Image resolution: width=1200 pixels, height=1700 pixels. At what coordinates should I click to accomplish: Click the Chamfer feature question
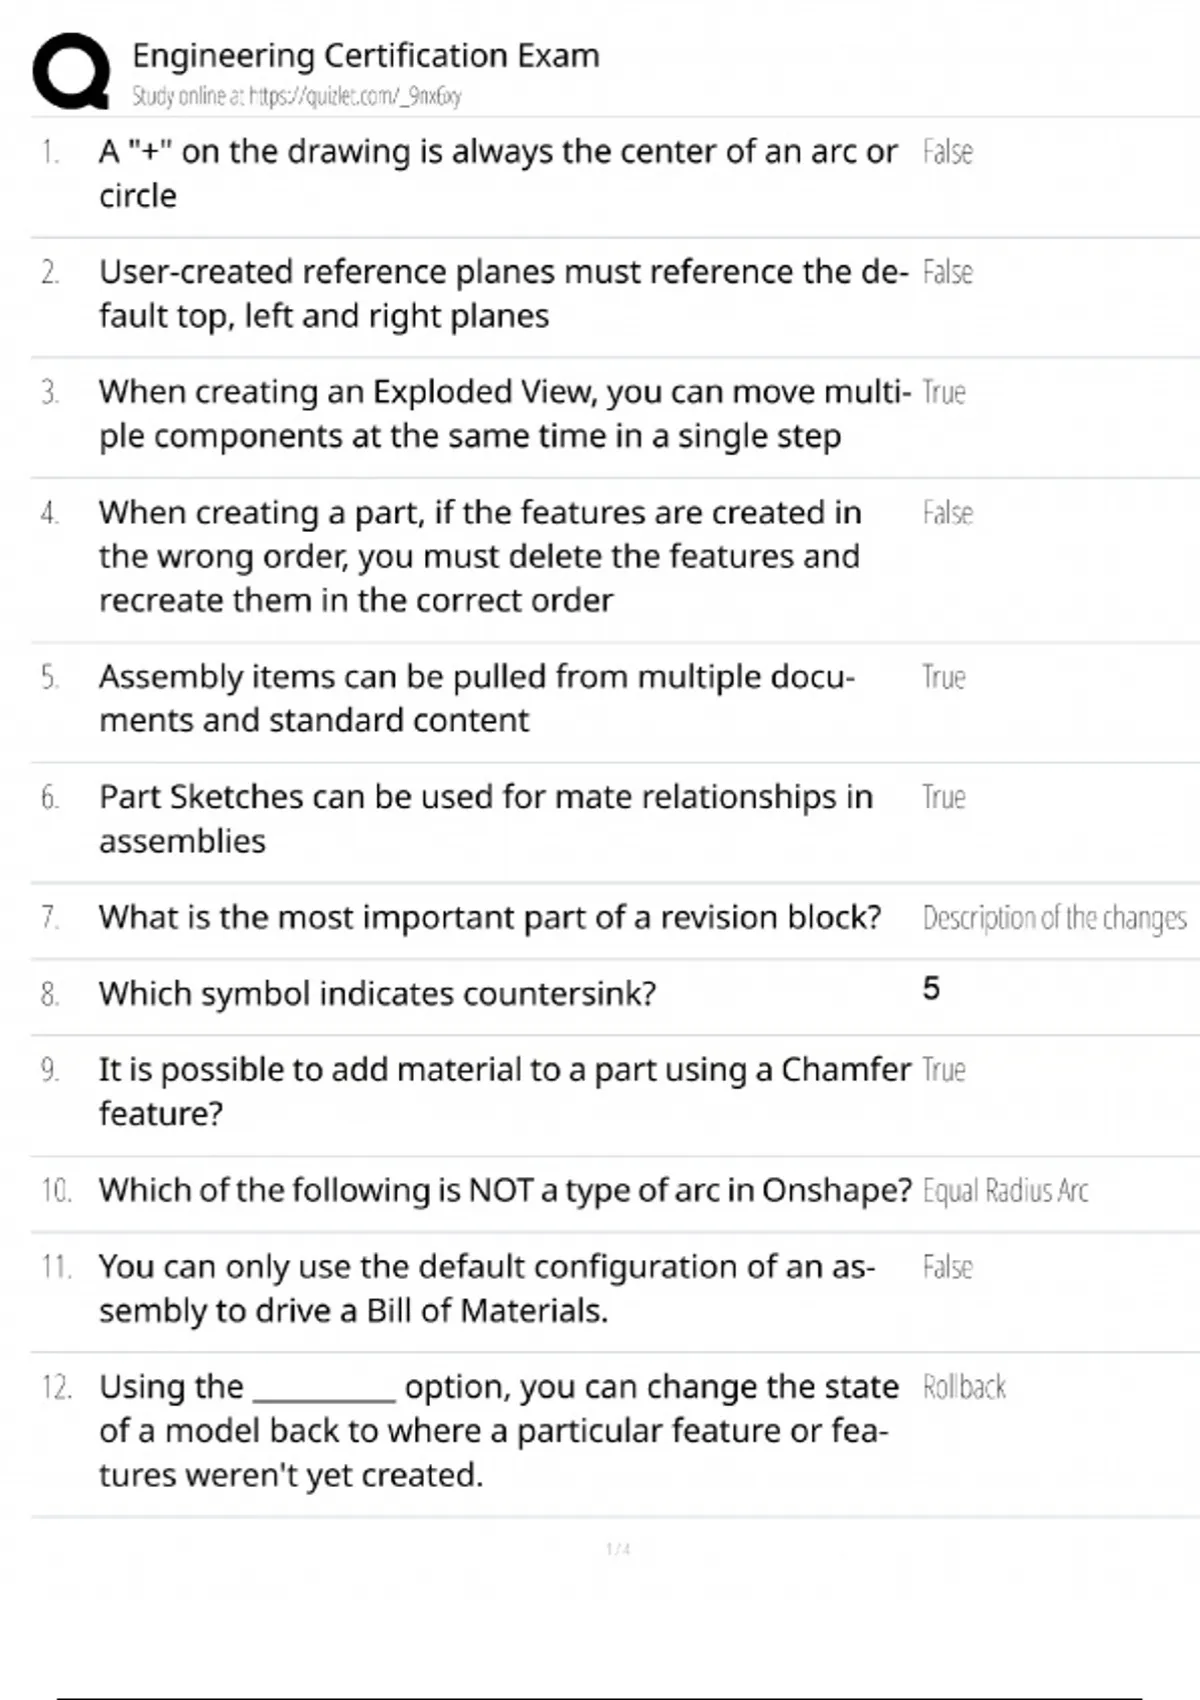504,1091
